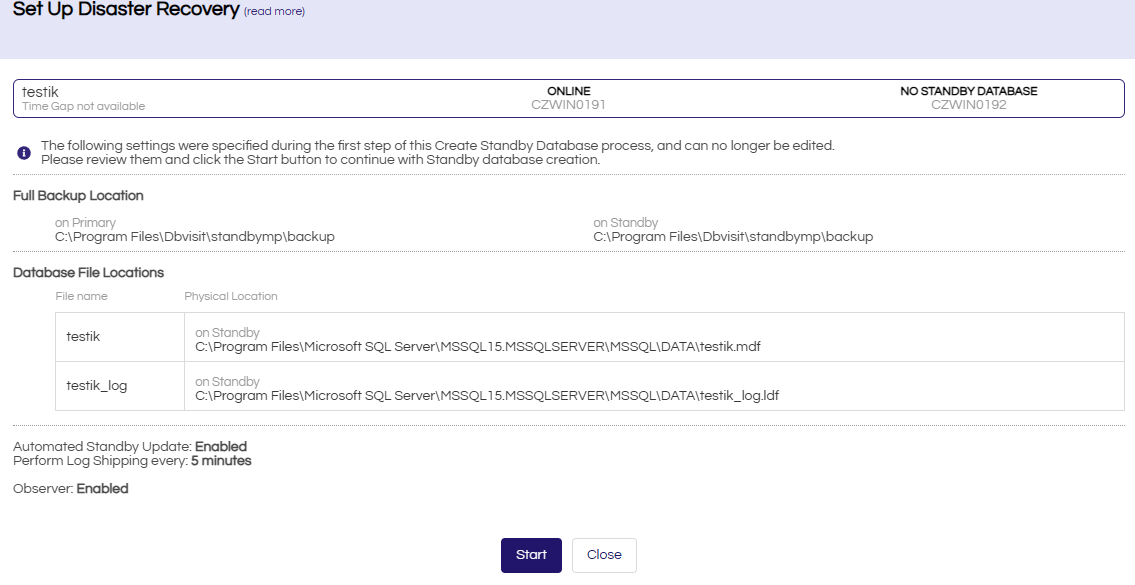1135x585 pixels.
Task: Click the Close button
Action: [604, 555]
